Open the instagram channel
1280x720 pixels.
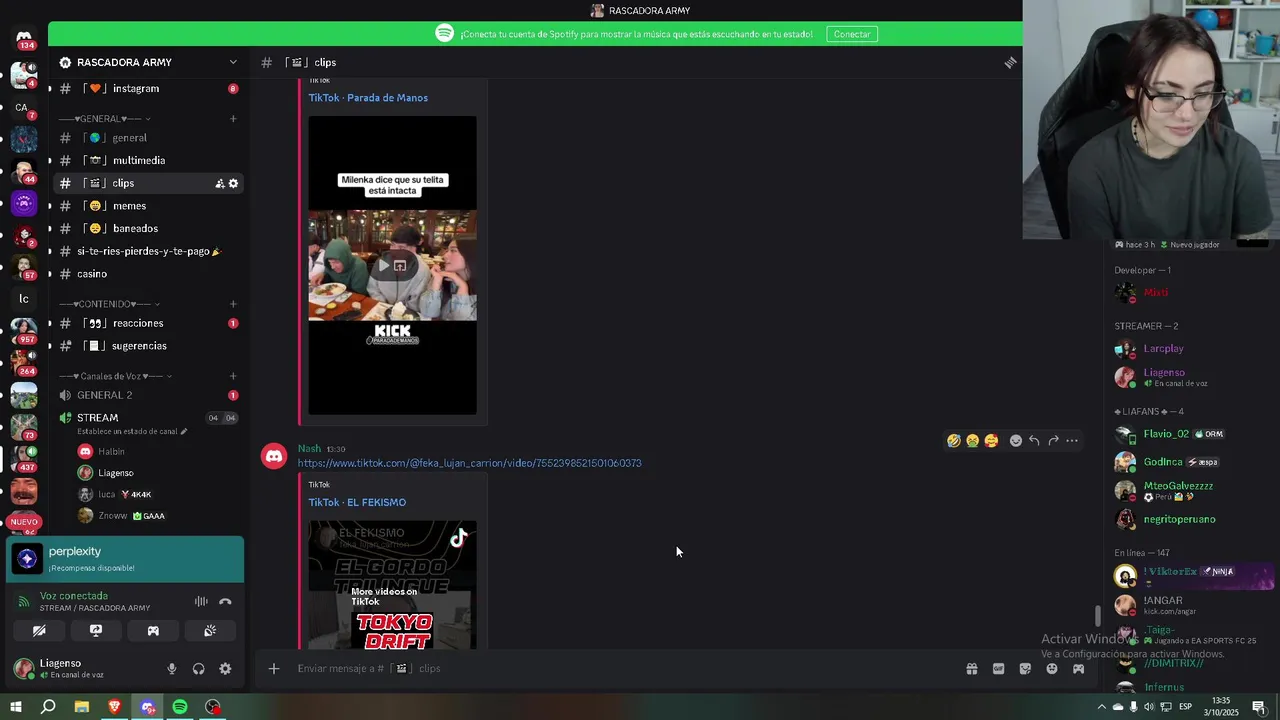pyautogui.click(x=148, y=89)
